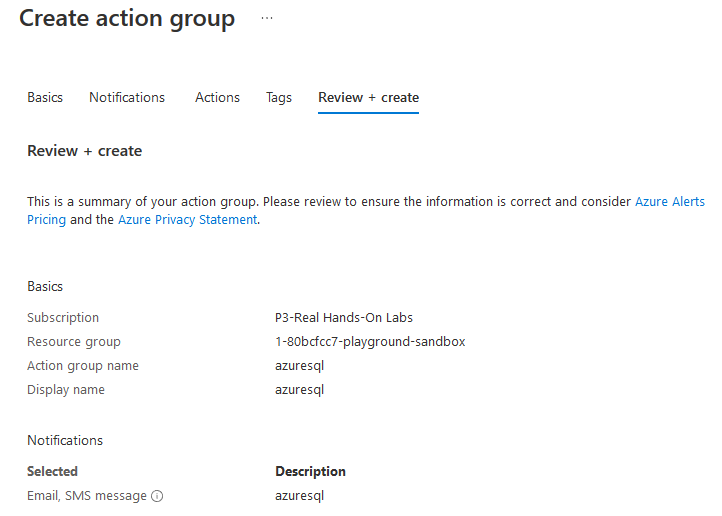Click the Description column header
The height and width of the screenshot is (516, 722).
click(x=310, y=471)
